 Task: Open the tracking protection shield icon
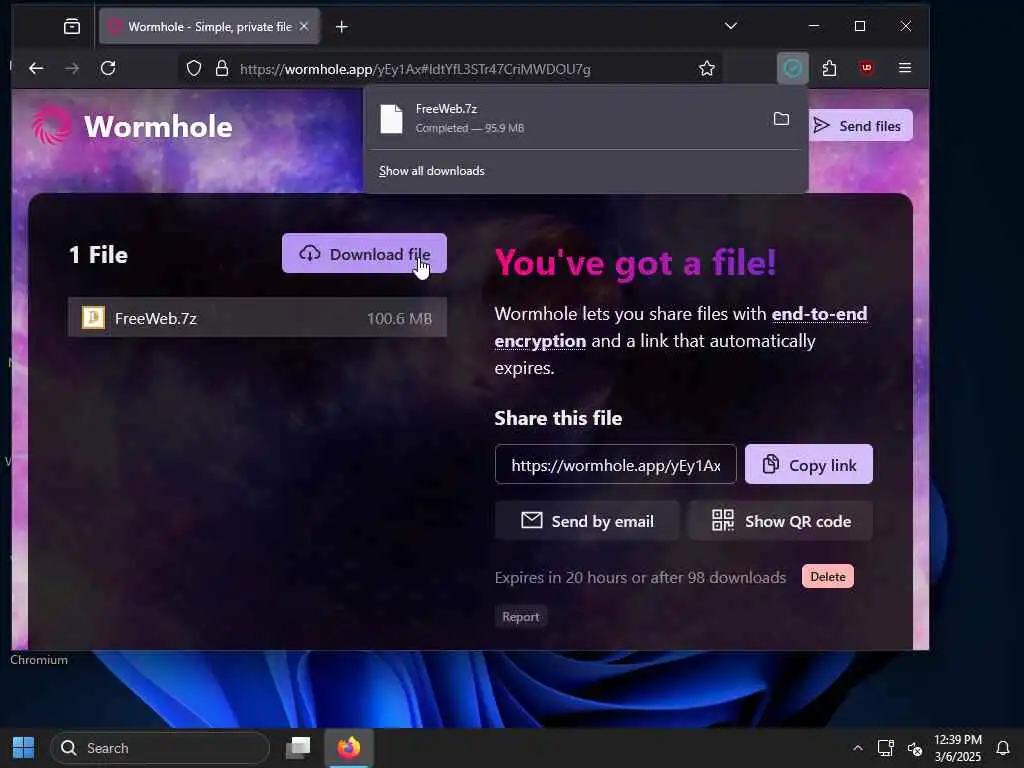point(194,69)
